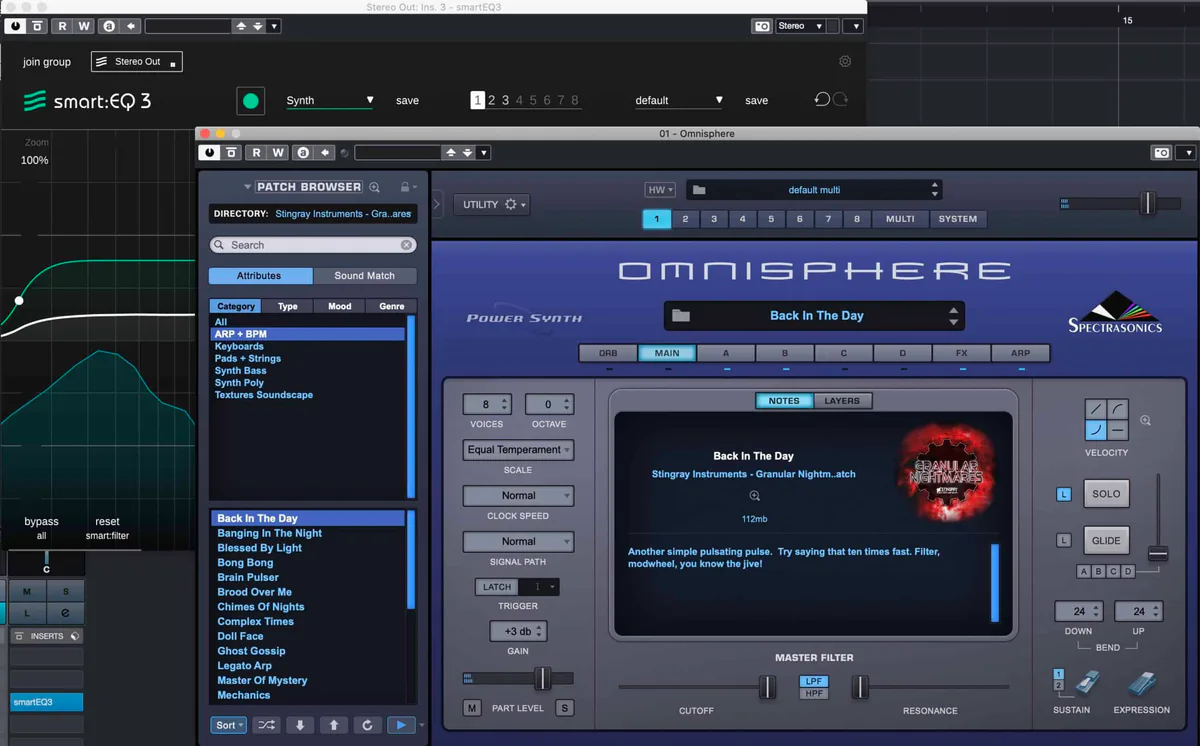Select the linear velocity curve
Image resolution: width=1200 pixels, height=746 pixels.
click(x=1096, y=409)
